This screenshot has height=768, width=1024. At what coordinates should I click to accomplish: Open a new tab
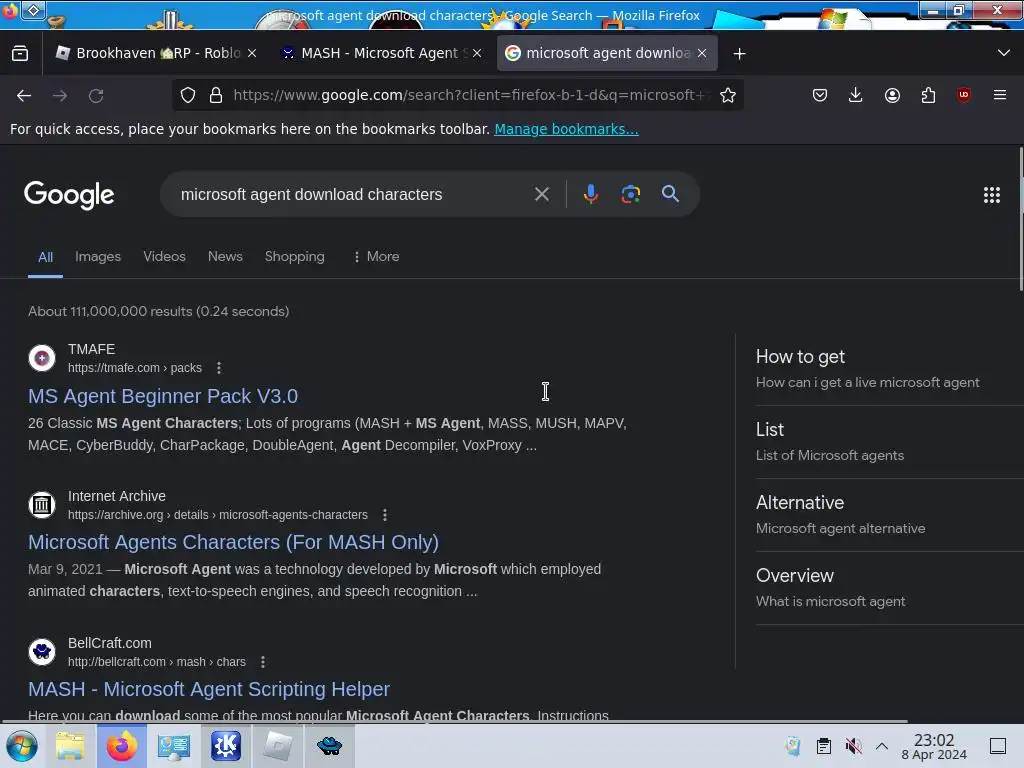tap(739, 54)
